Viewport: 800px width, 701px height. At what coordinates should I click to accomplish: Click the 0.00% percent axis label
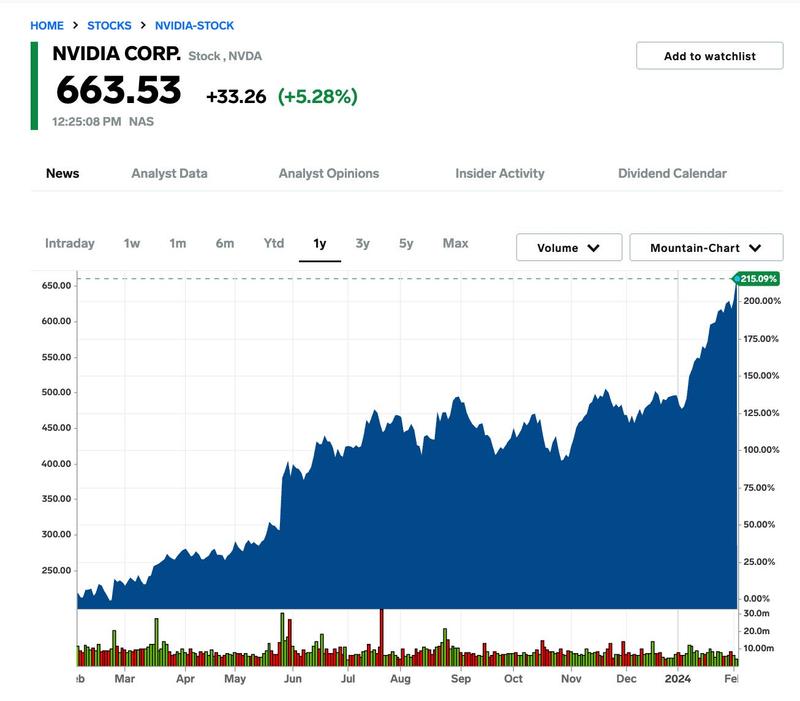756,598
